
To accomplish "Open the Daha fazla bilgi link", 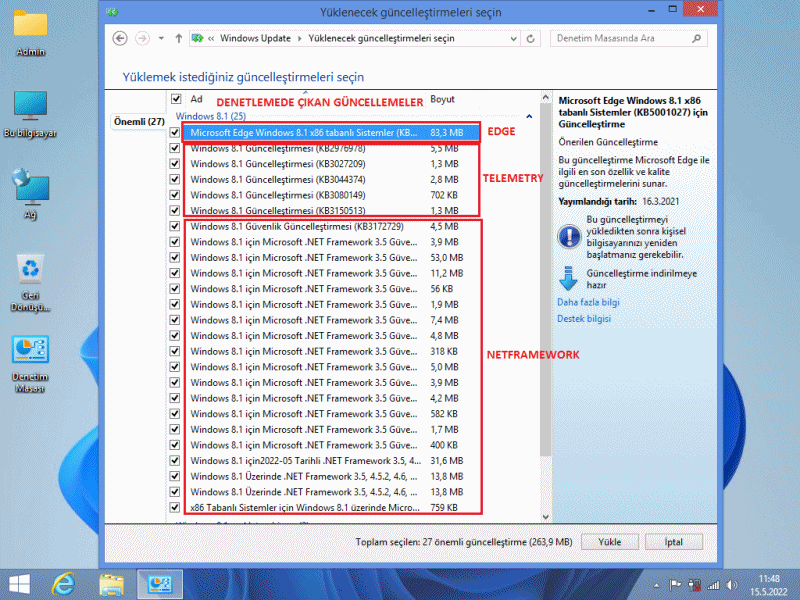I will (588, 302).
